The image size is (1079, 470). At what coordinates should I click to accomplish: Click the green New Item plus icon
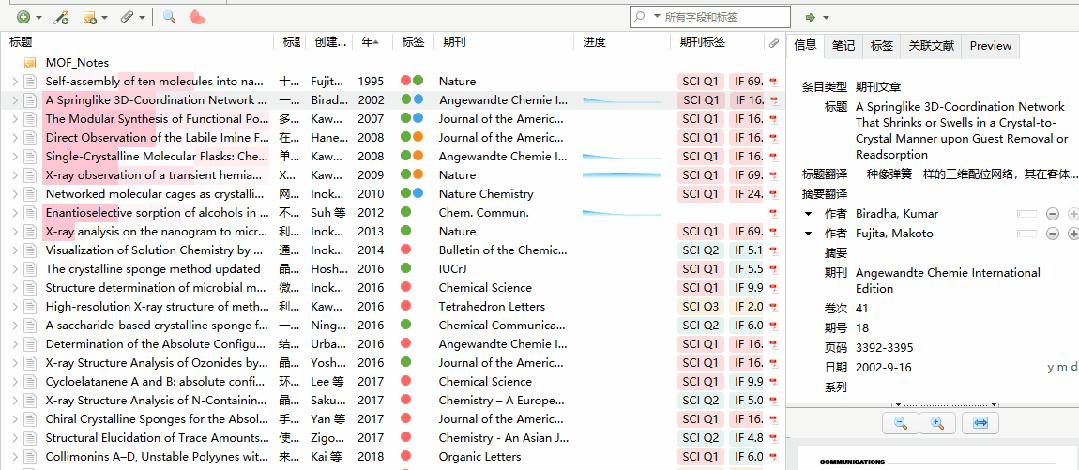click(x=23, y=17)
